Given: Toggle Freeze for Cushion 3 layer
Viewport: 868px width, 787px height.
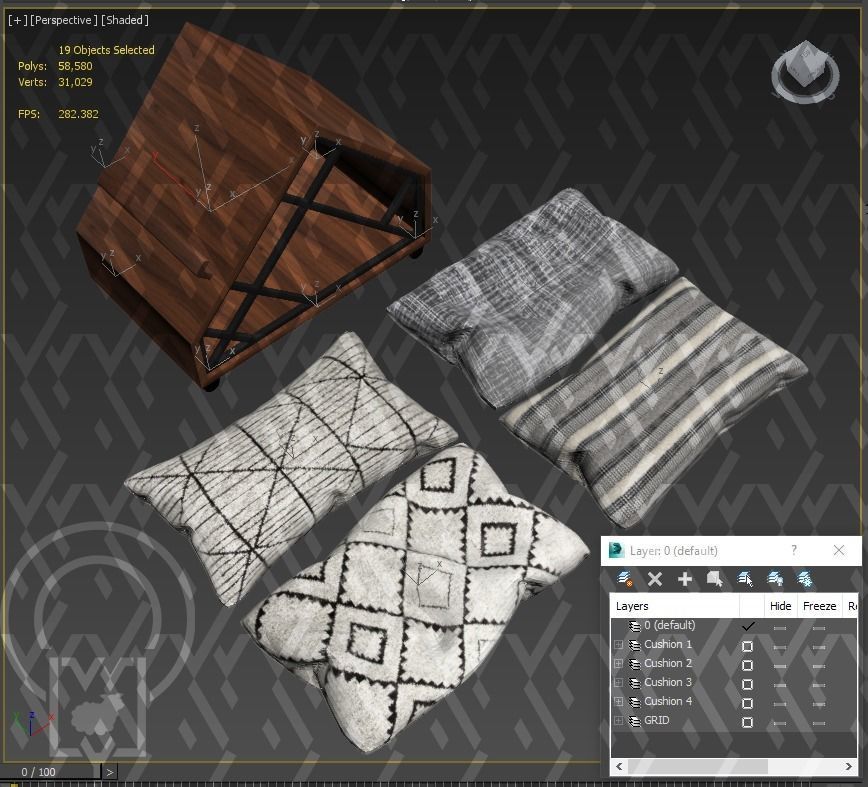Looking at the screenshot, I should [819, 685].
